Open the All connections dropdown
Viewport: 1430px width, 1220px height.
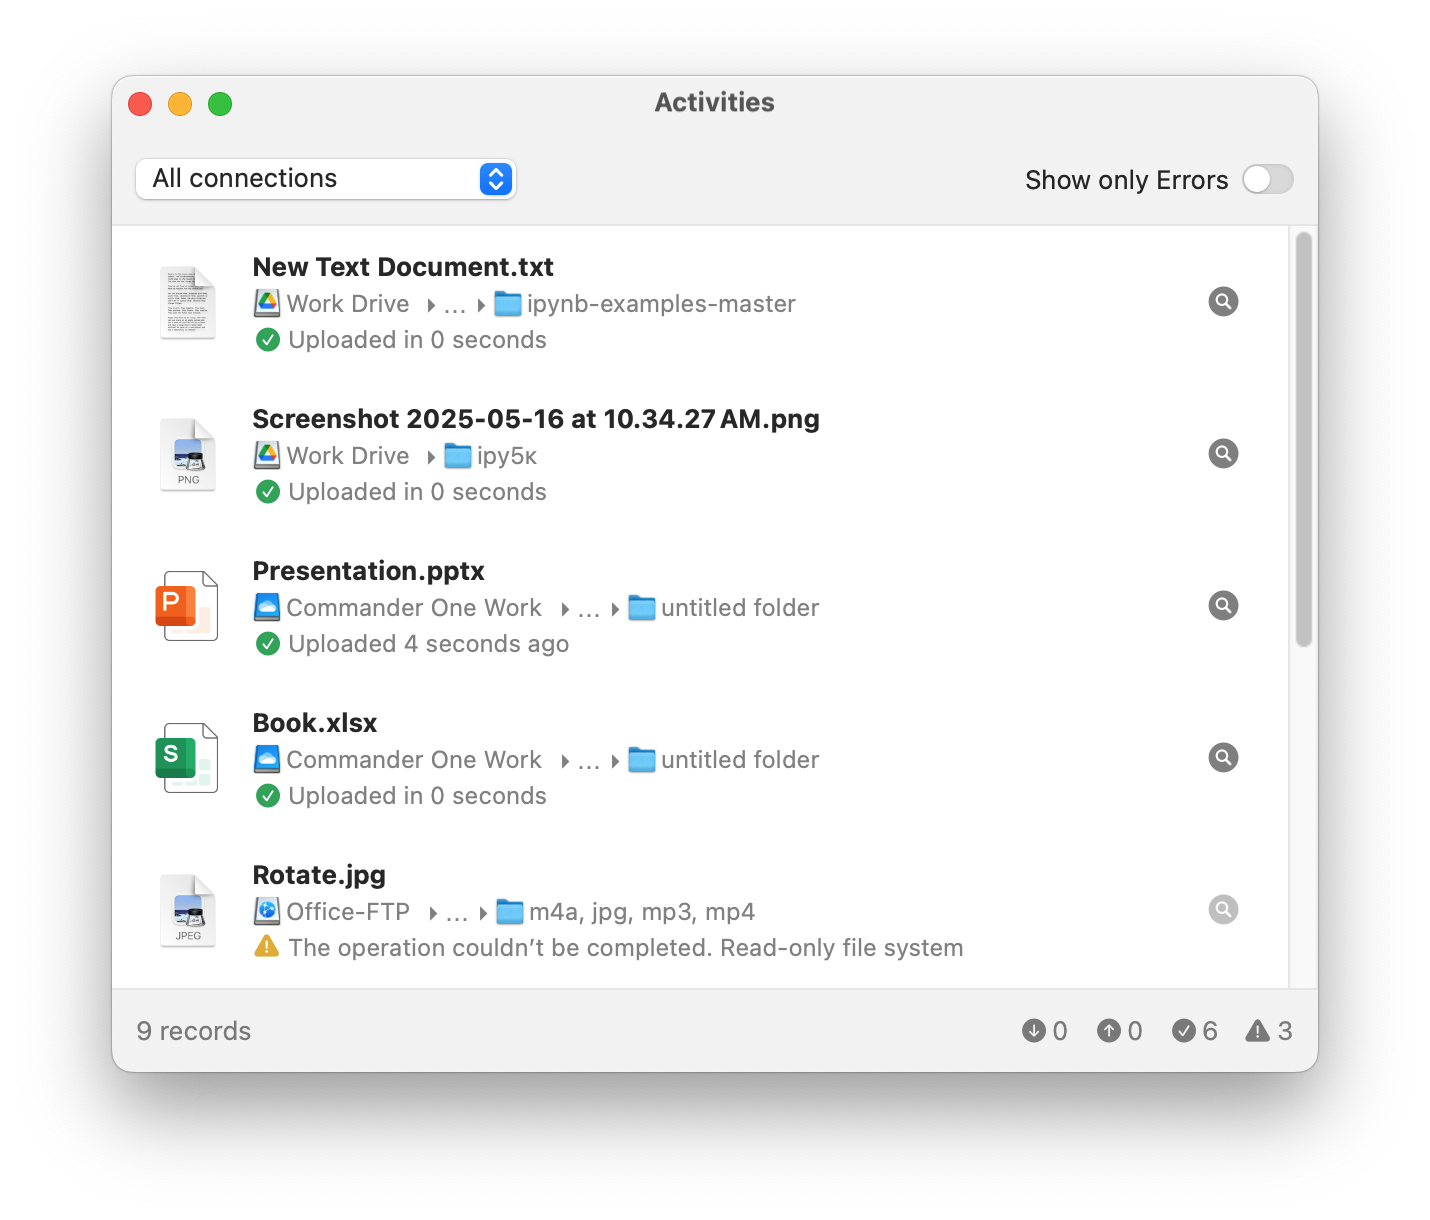pyautogui.click(x=325, y=179)
